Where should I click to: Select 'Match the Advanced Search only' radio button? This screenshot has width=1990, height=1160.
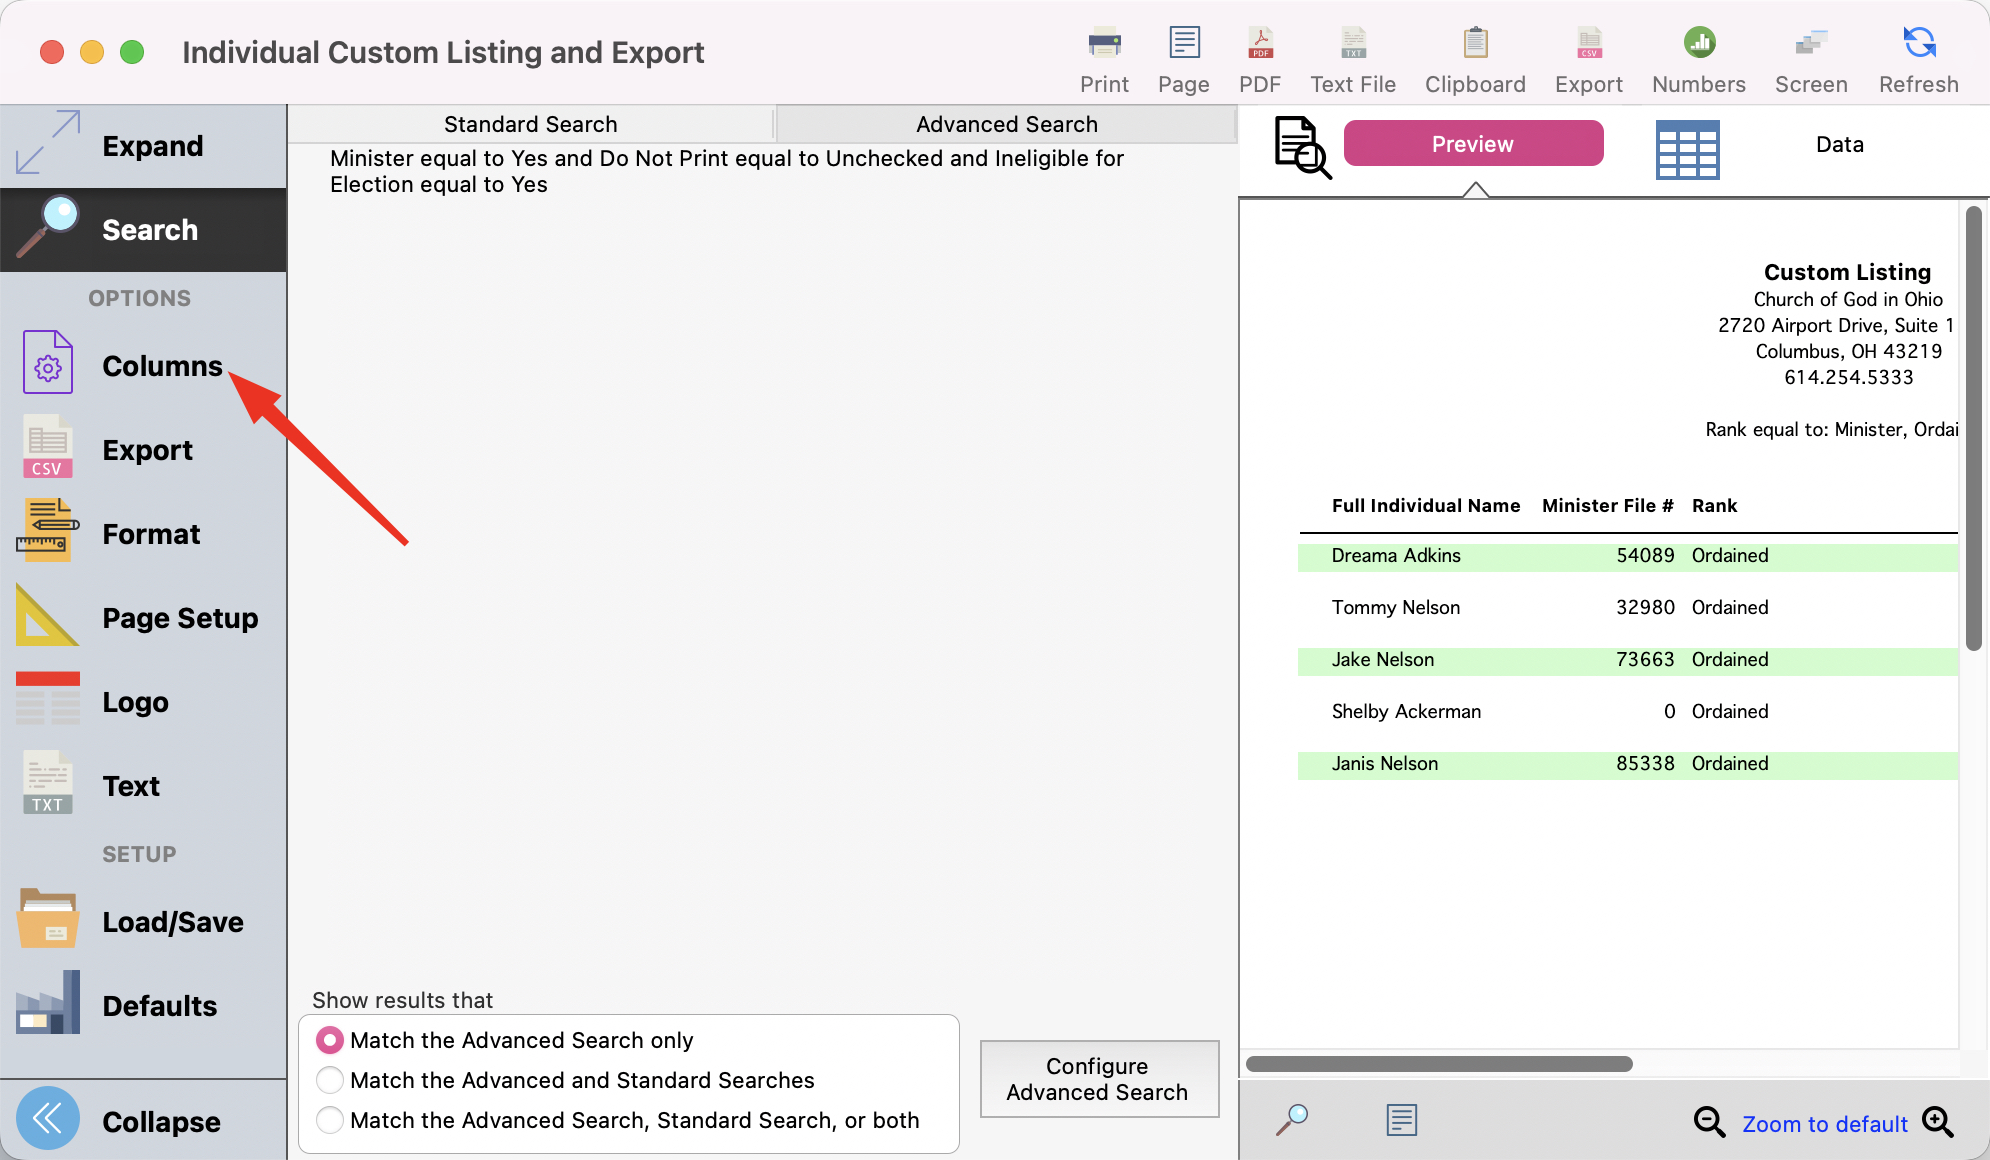point(330,1040)
